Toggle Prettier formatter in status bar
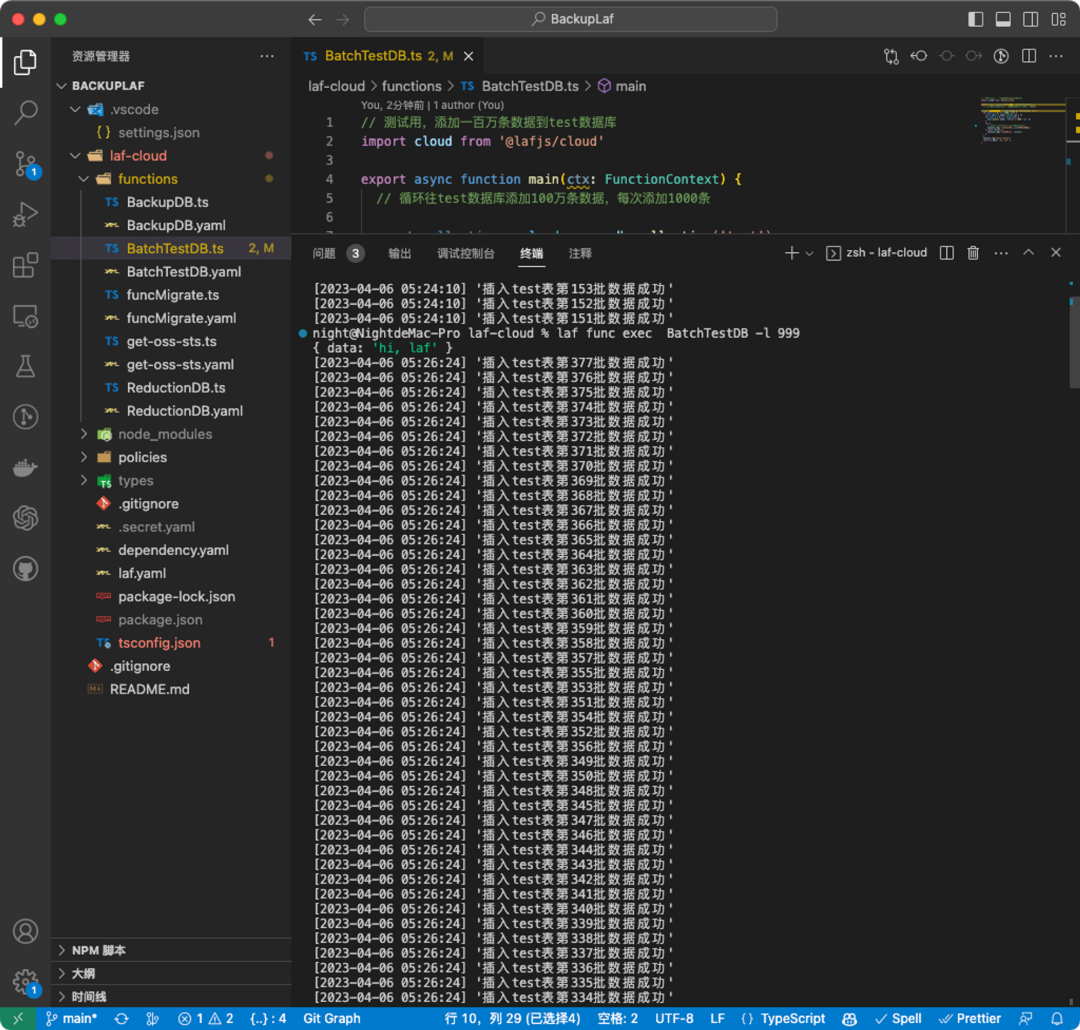The image size is (1080, 1030). (x=969, y=1018)
